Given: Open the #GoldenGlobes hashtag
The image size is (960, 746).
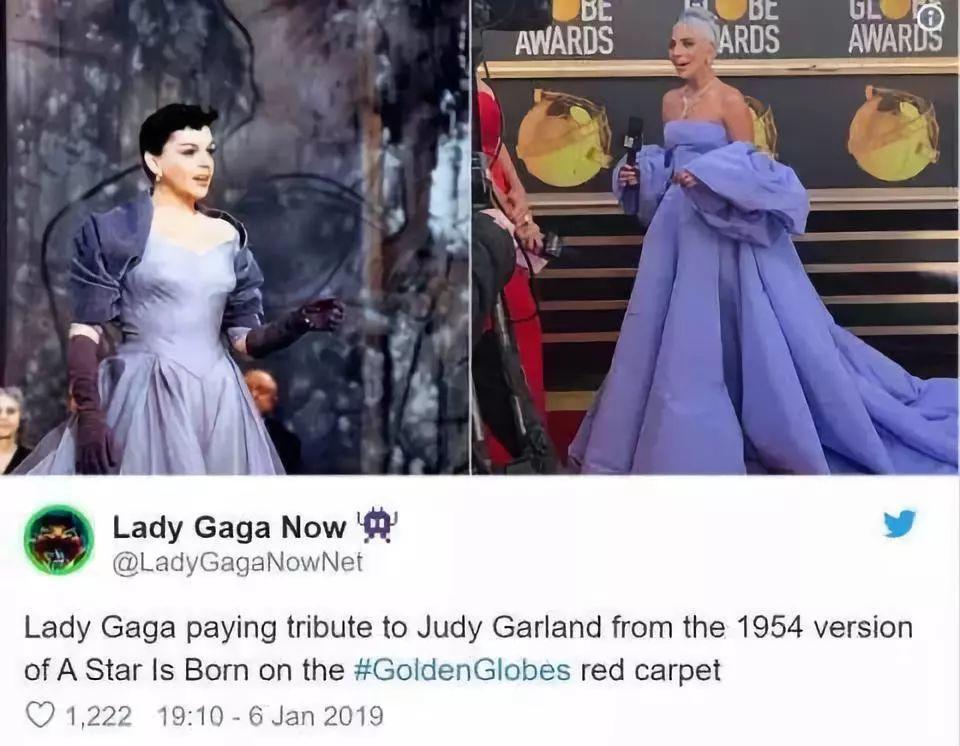Looking at the screenshot, I should [x=462, y=670].
